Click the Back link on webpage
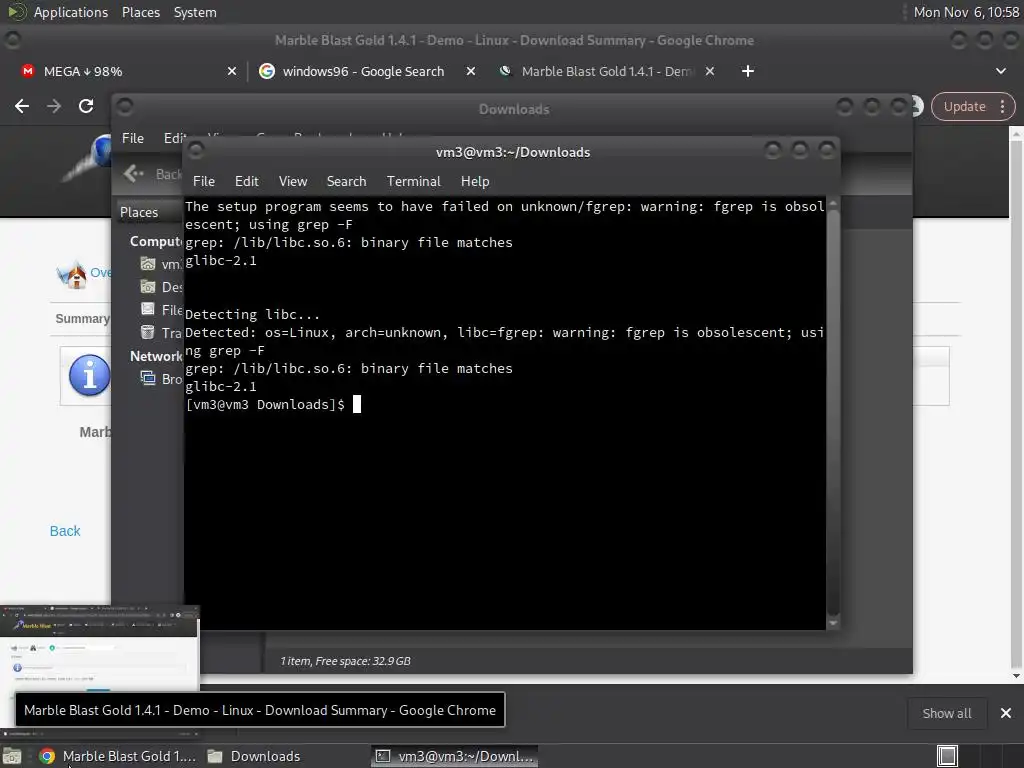The width and height of the screenshot is (1024, 768). coord(65,531)
